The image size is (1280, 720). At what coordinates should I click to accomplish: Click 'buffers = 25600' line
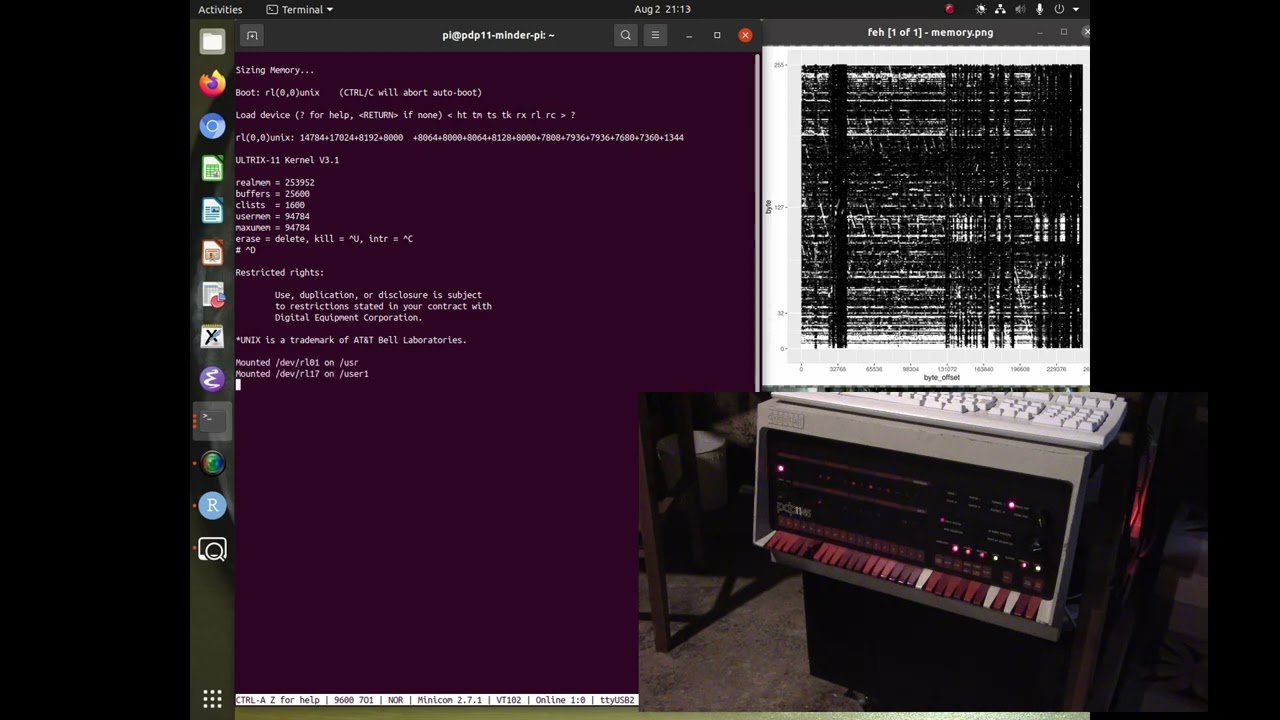pos(272,194)
